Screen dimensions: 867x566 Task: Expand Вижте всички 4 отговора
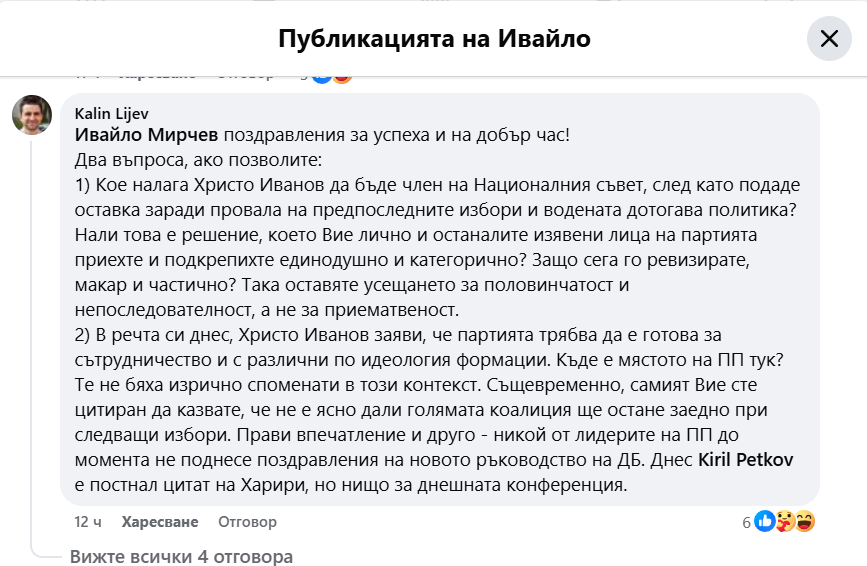click(181, 556)
